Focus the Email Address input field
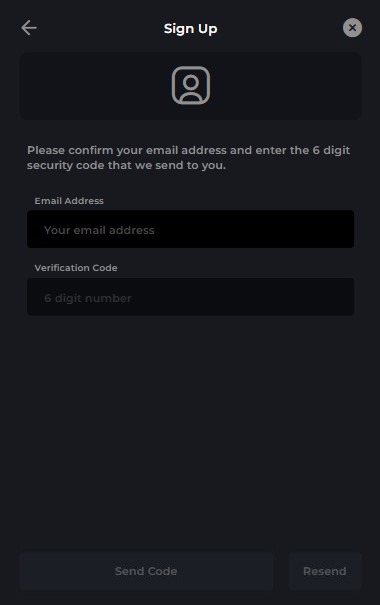 click(191, 229)
